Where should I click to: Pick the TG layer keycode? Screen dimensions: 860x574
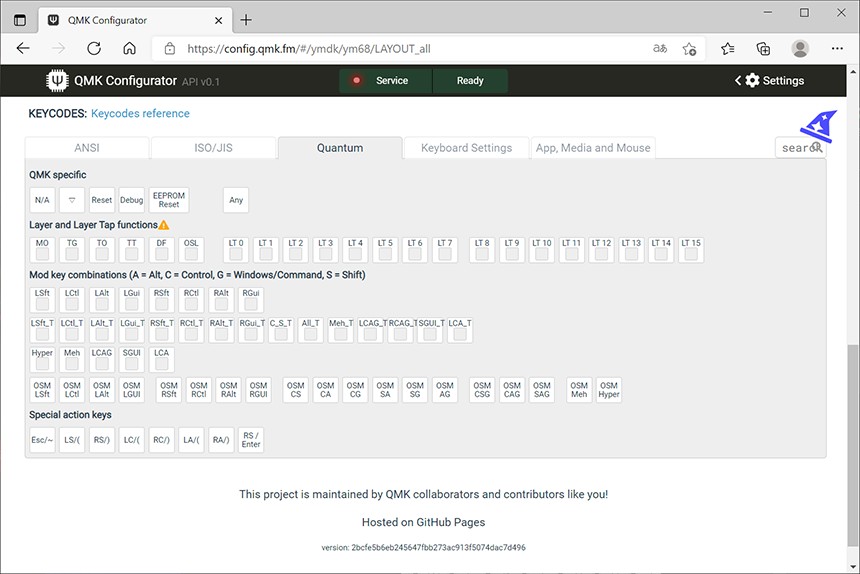(72, 250)
